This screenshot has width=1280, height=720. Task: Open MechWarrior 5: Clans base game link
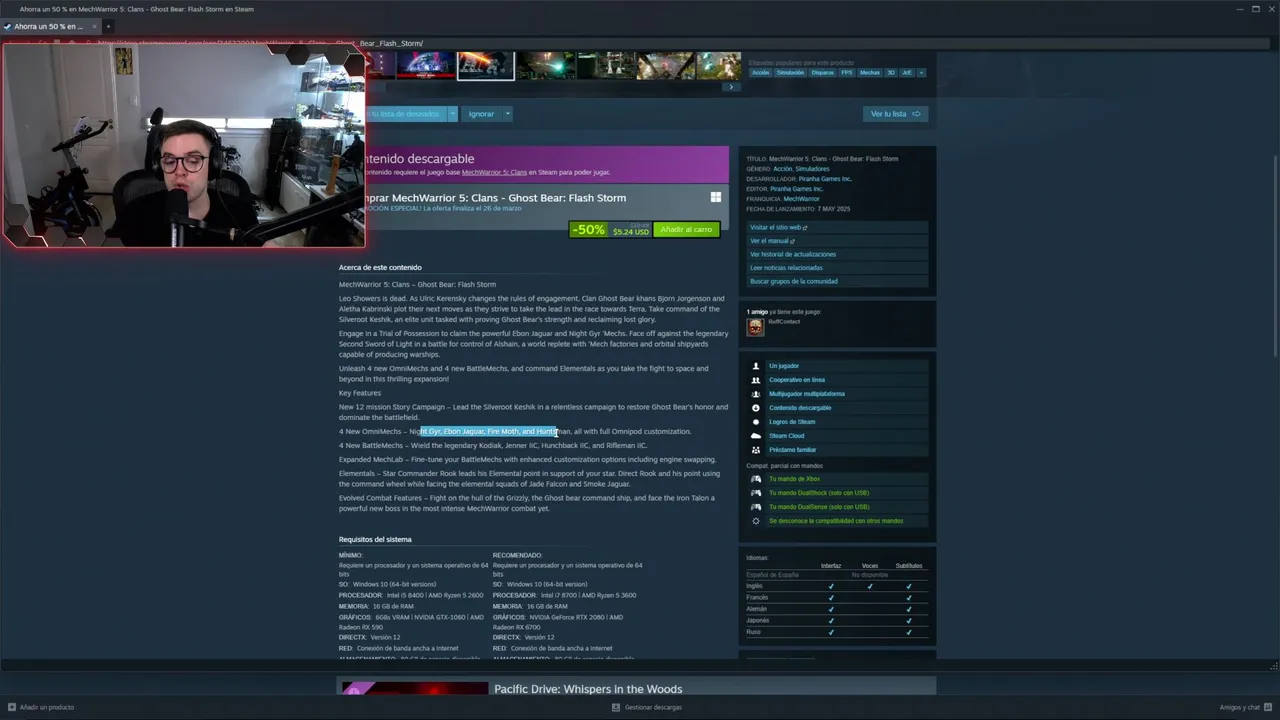click(494, 172)
